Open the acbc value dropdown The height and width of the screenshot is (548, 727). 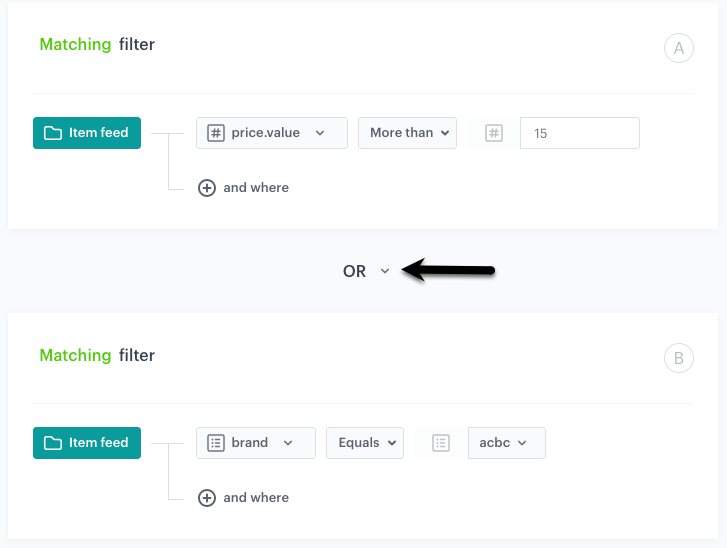pyautogui.click(x=506, y=443)
